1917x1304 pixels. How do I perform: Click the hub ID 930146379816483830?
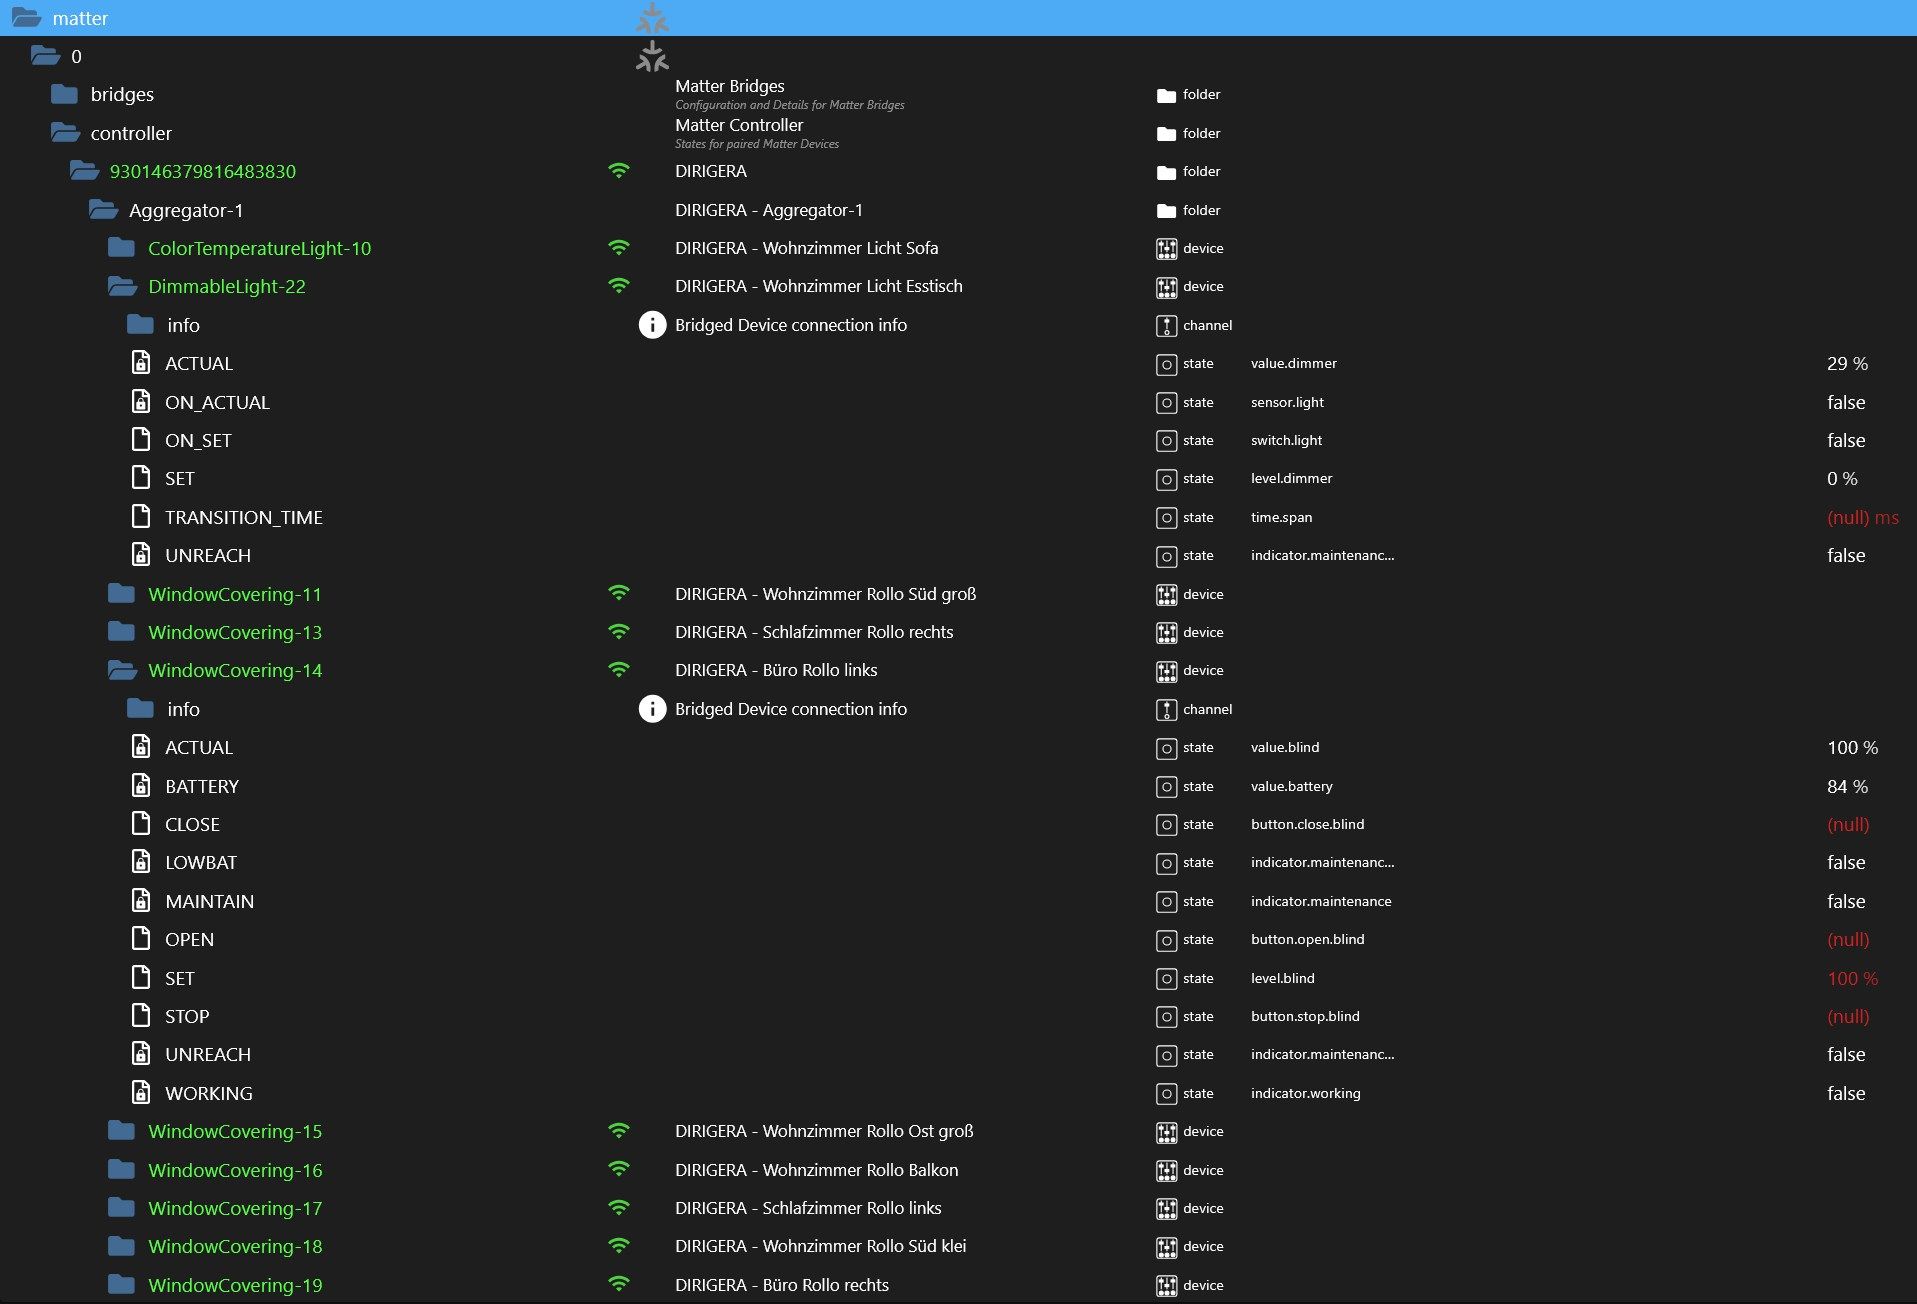(202, 171)
